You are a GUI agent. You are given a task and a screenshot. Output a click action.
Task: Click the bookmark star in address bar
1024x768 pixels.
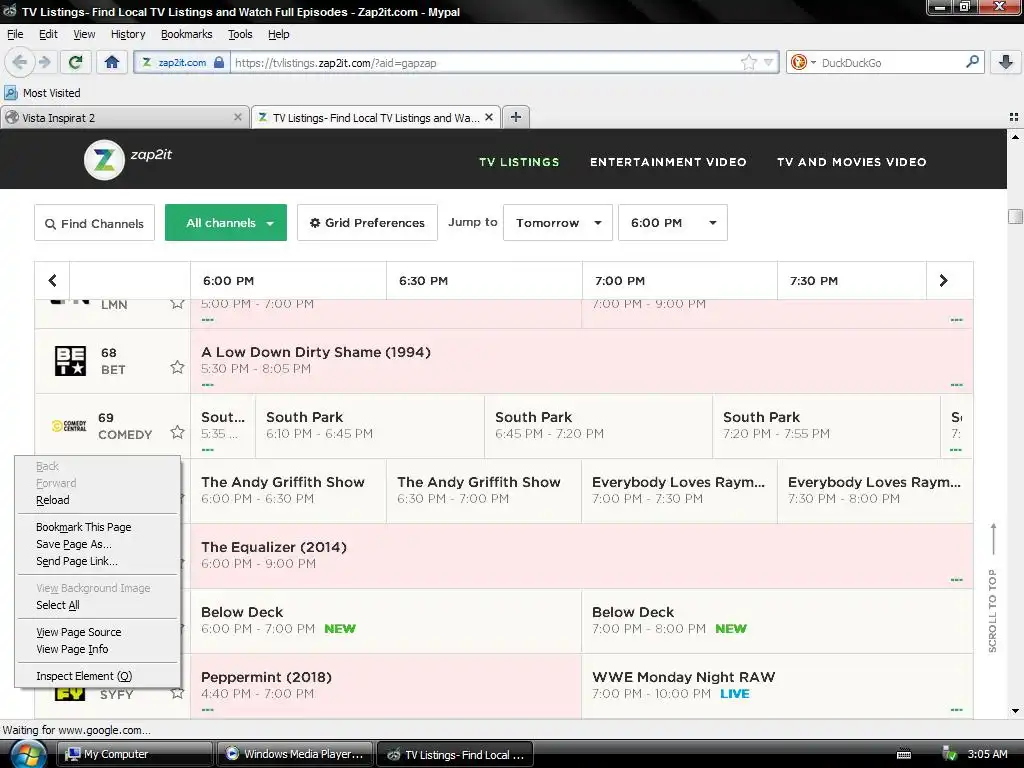(x=748, y=62)
